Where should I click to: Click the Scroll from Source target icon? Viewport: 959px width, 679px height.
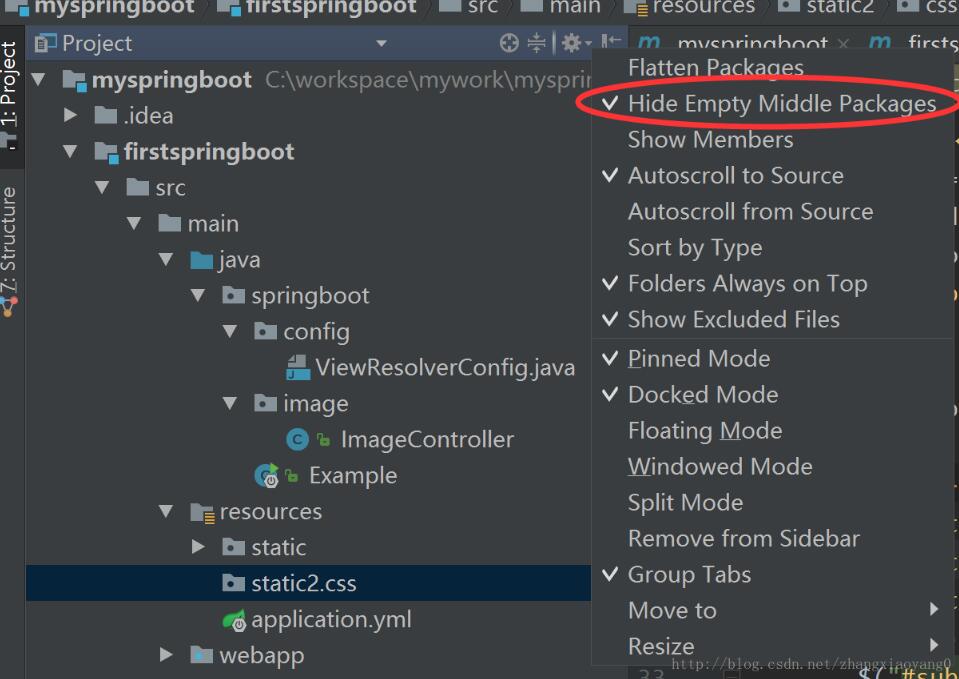coord(509,43)
